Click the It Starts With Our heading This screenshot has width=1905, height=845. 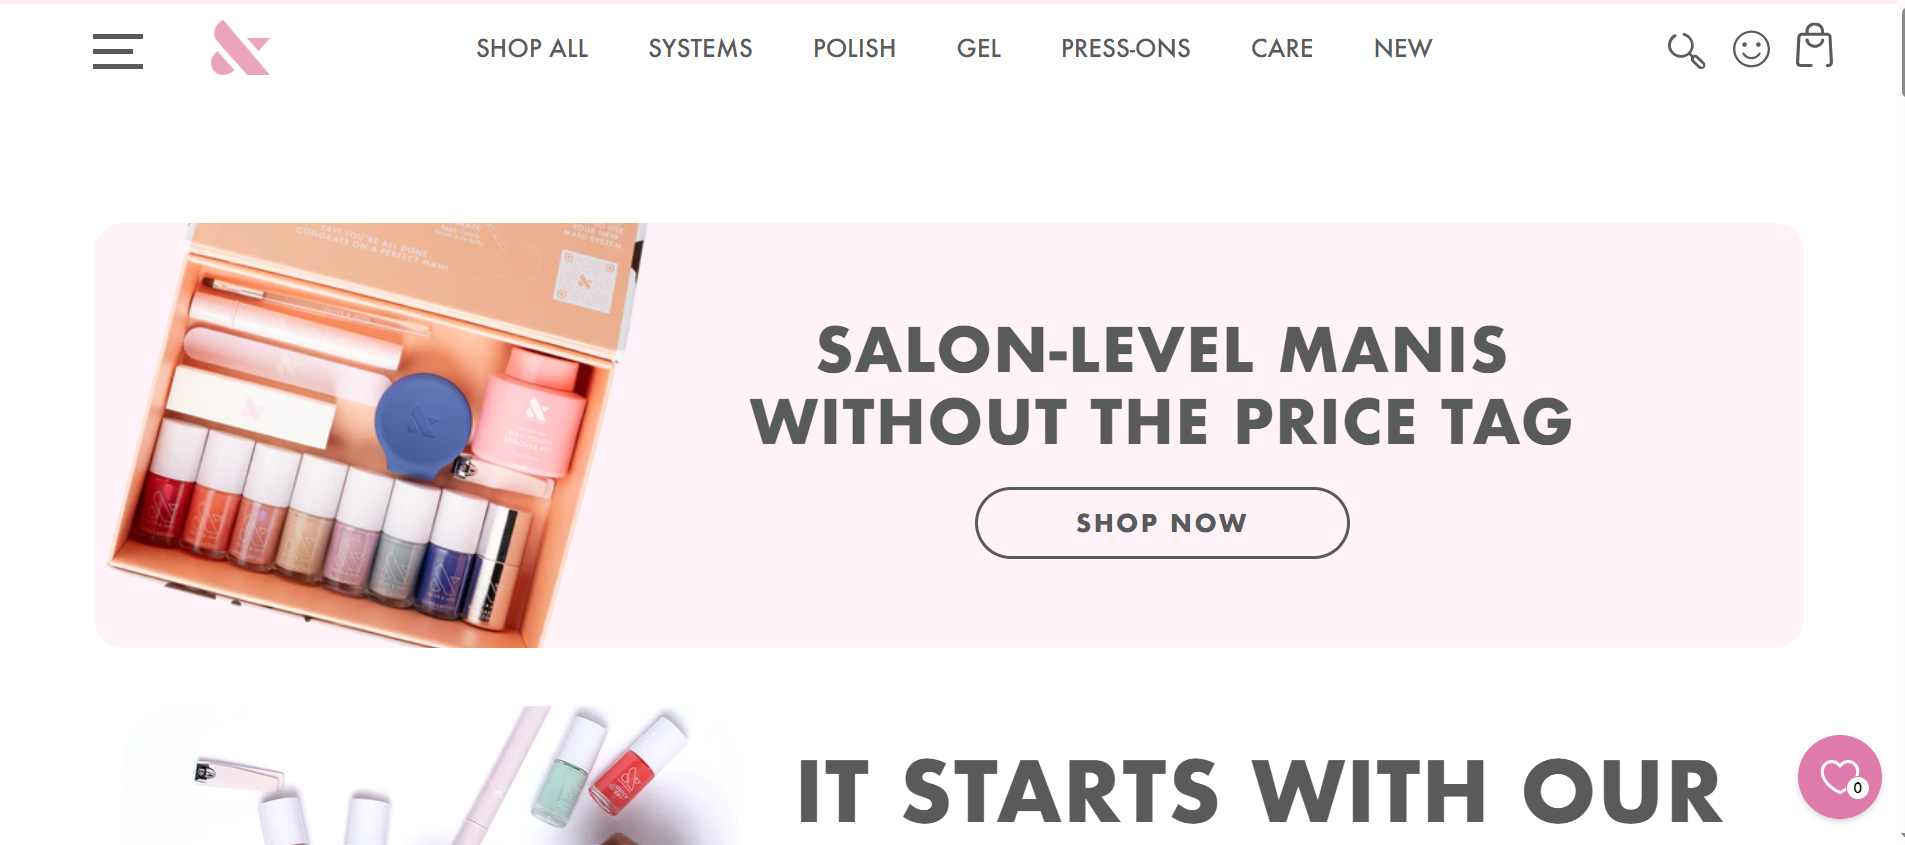point(1260,792)
